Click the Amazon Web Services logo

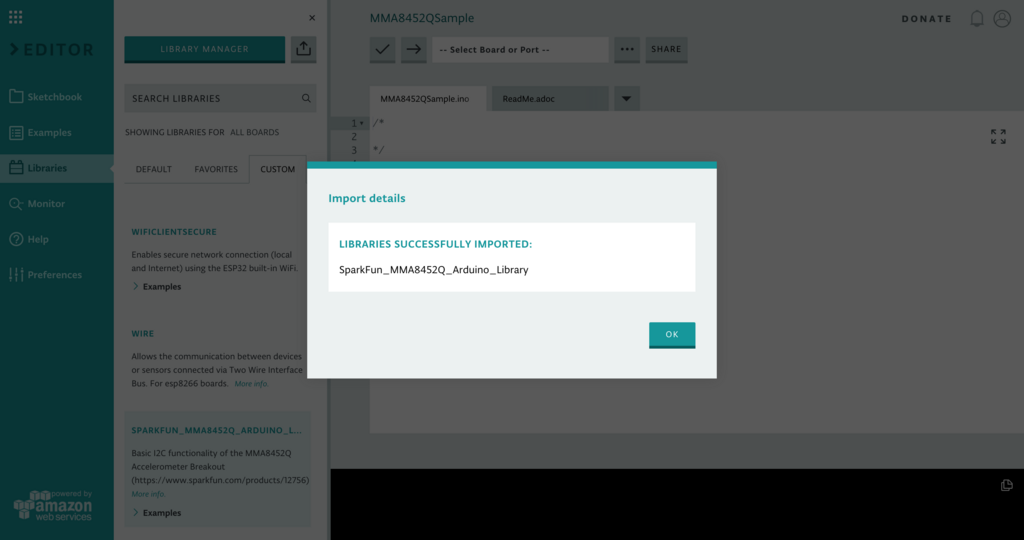53,505
